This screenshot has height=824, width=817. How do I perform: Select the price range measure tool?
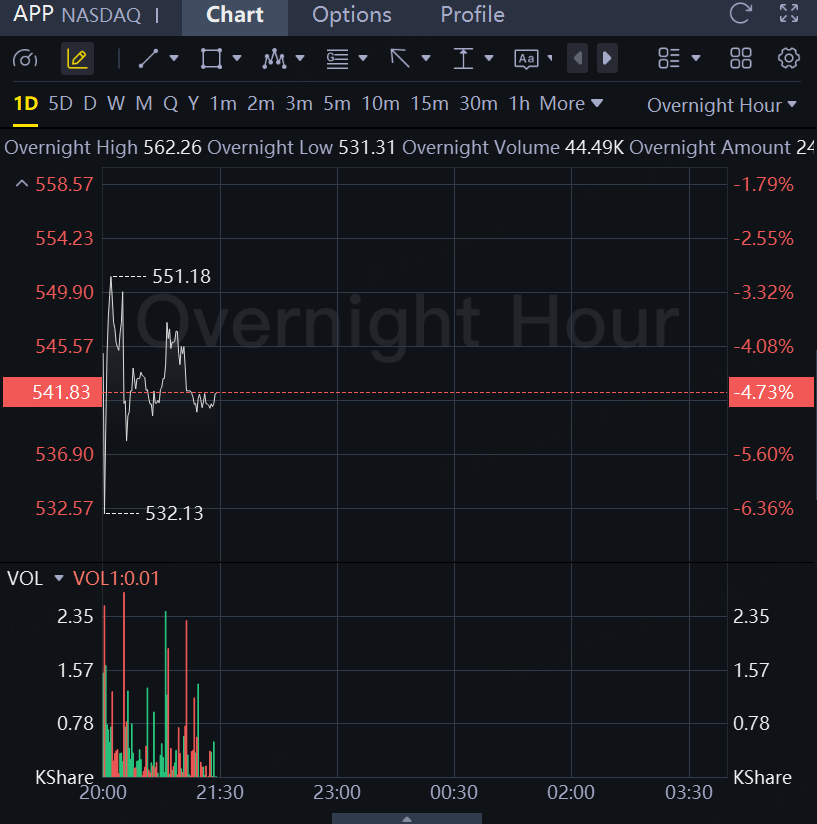(463, 58)
